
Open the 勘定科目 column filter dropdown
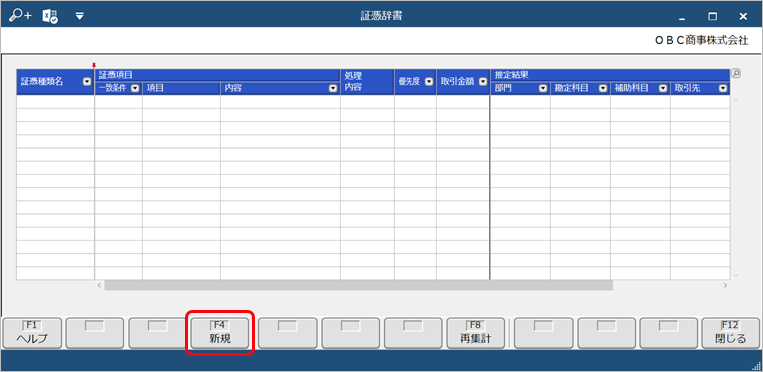[x=603, y=89]
